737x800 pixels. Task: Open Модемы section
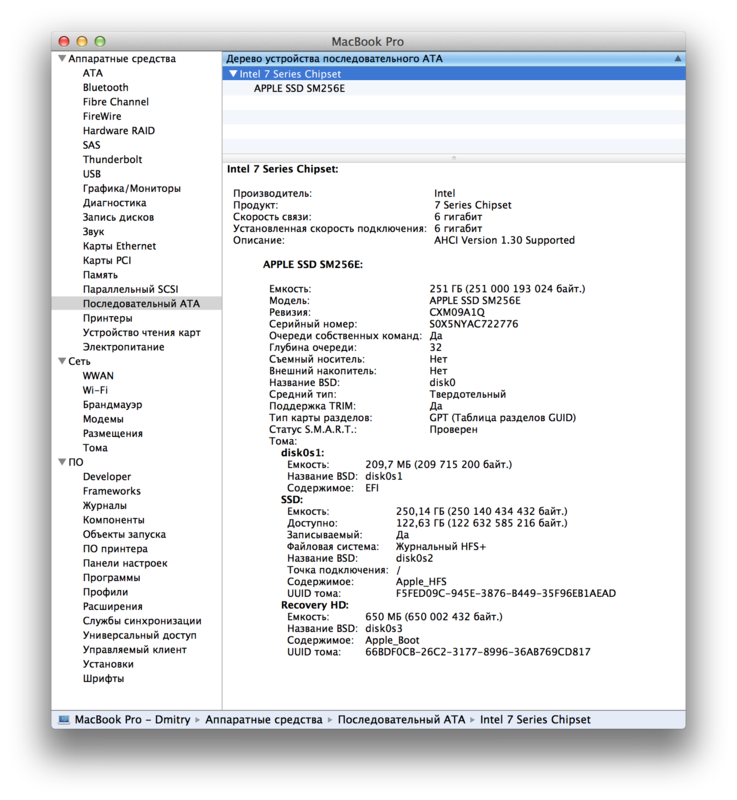click(x=103, y=419)
